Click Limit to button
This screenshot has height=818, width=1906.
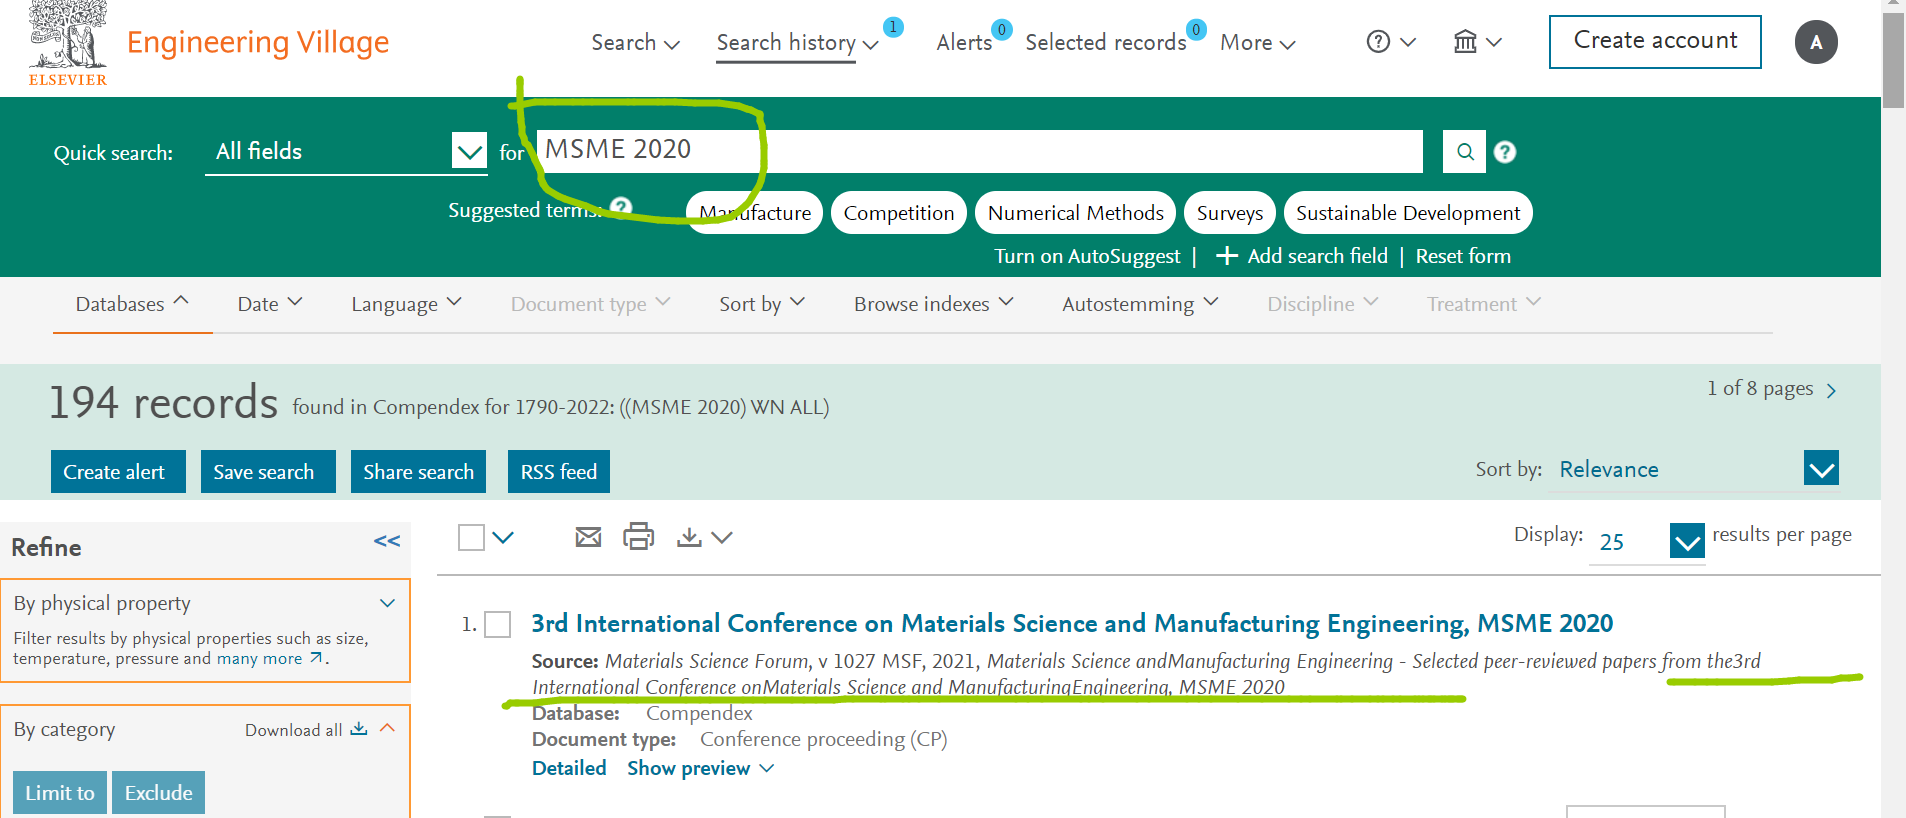pos(60,792)
